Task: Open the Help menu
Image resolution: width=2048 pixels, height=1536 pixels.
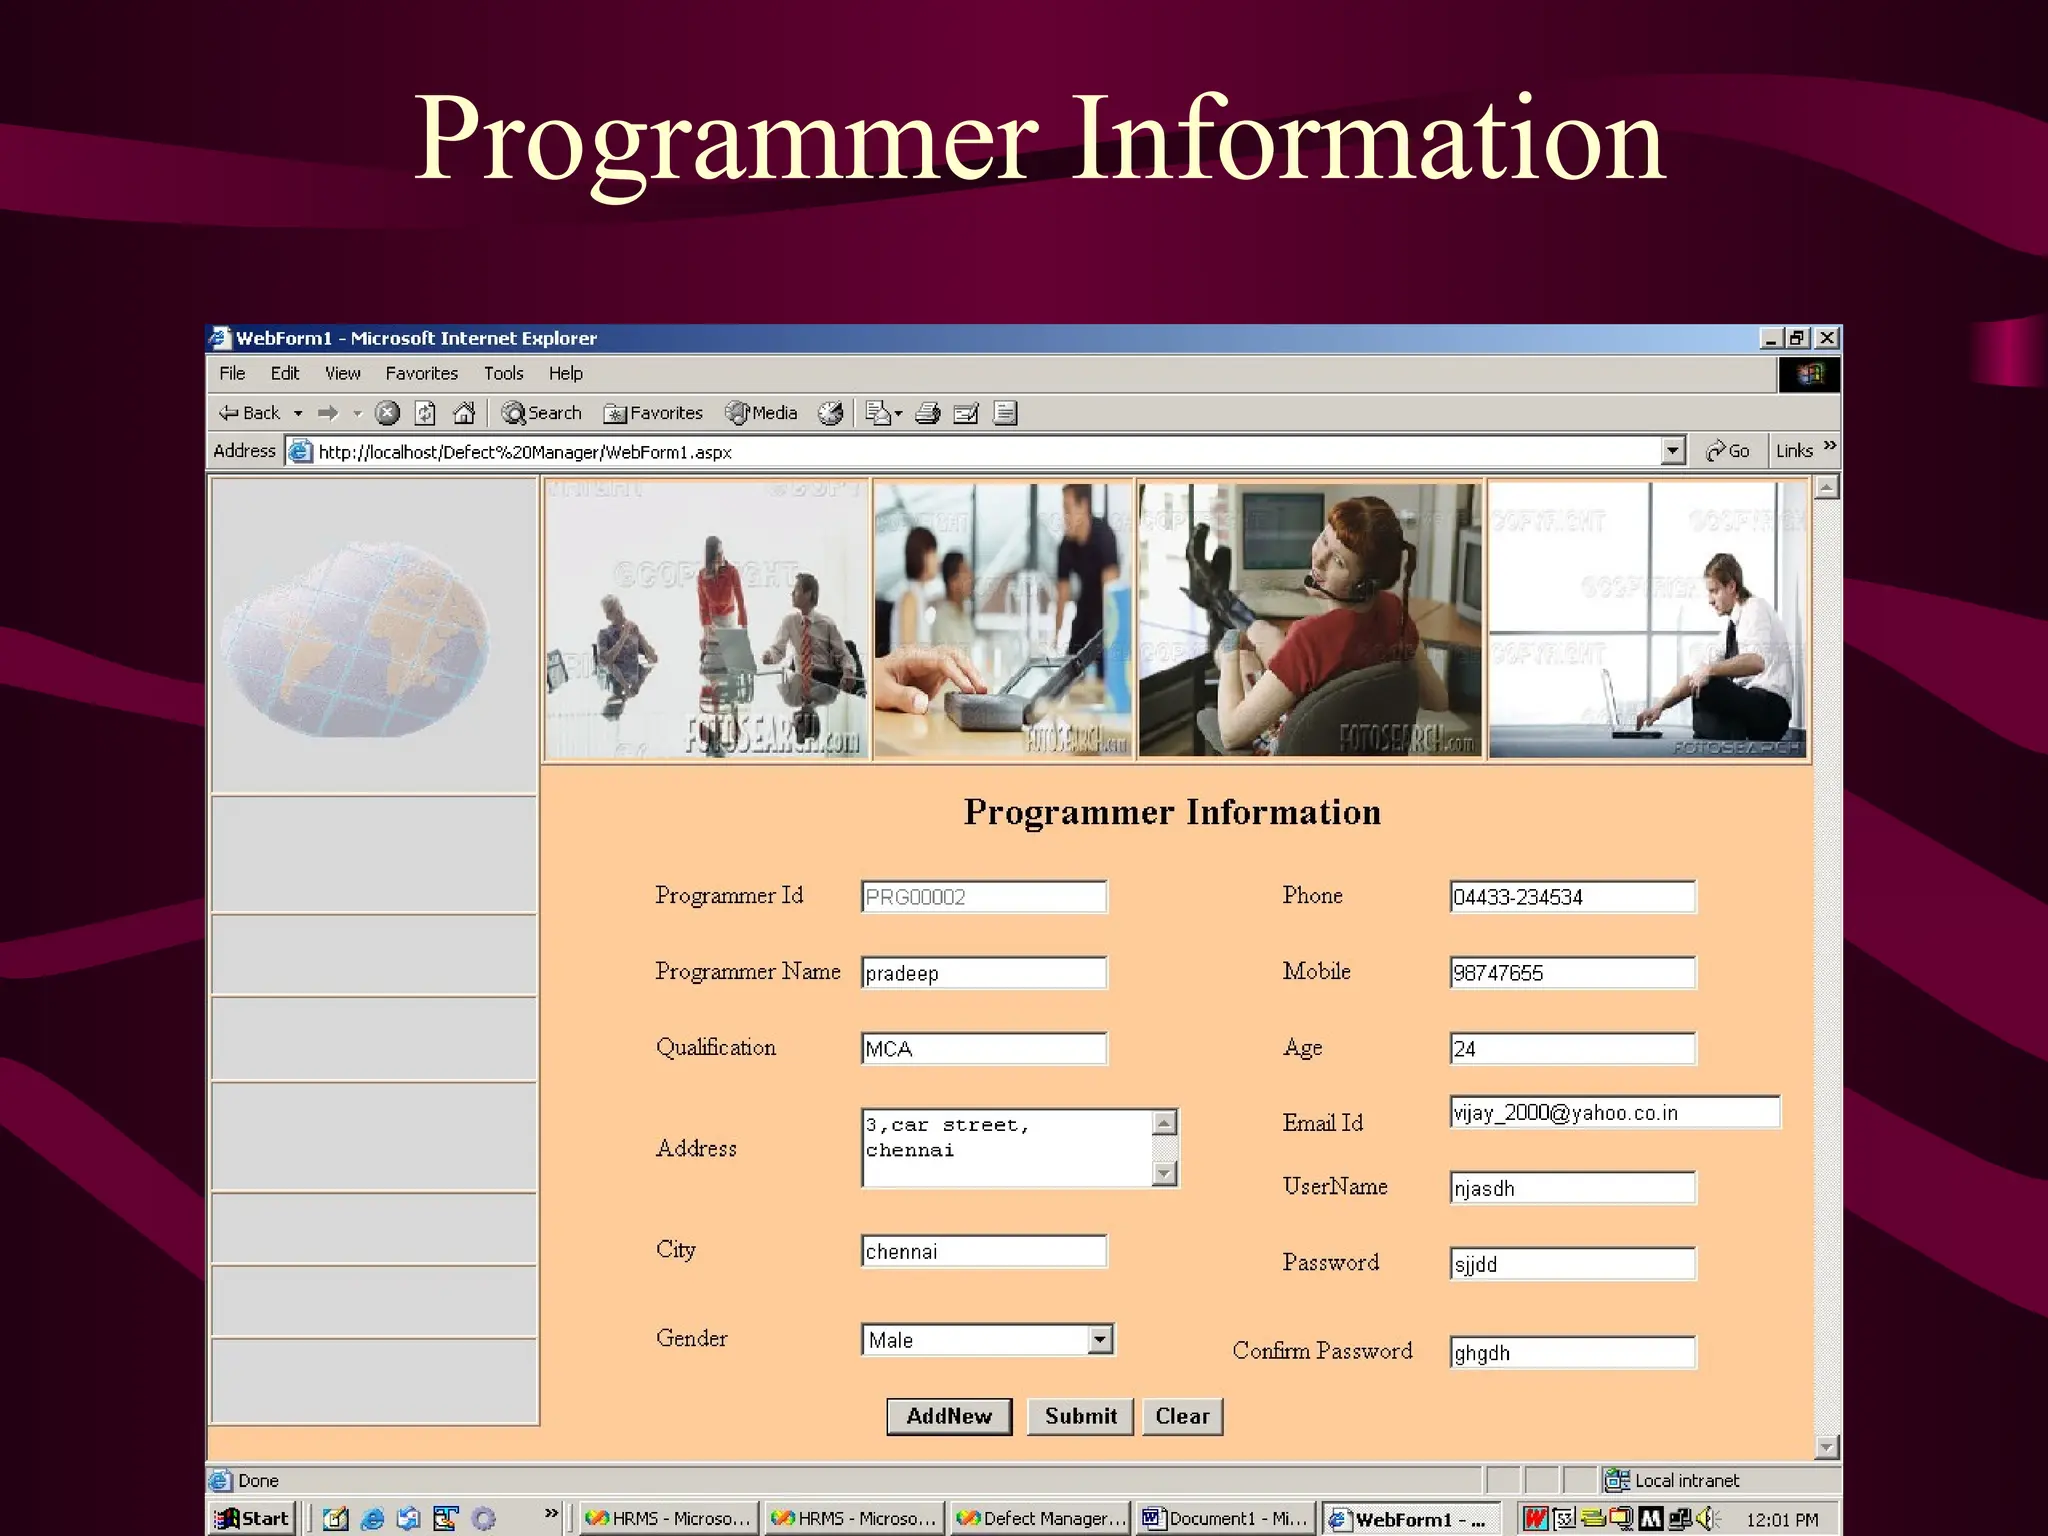Action: (565, 373)
